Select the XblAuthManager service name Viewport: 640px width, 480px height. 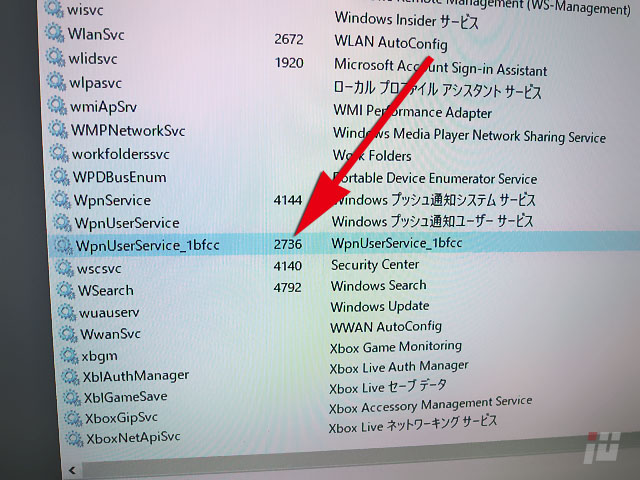click(136, 376)
